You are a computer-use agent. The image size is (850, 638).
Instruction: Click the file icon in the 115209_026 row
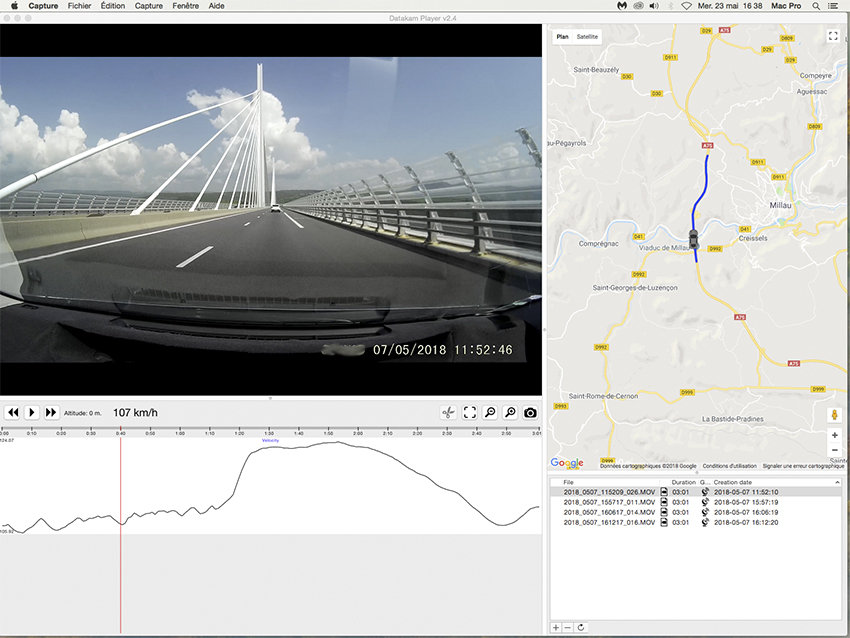664,492
